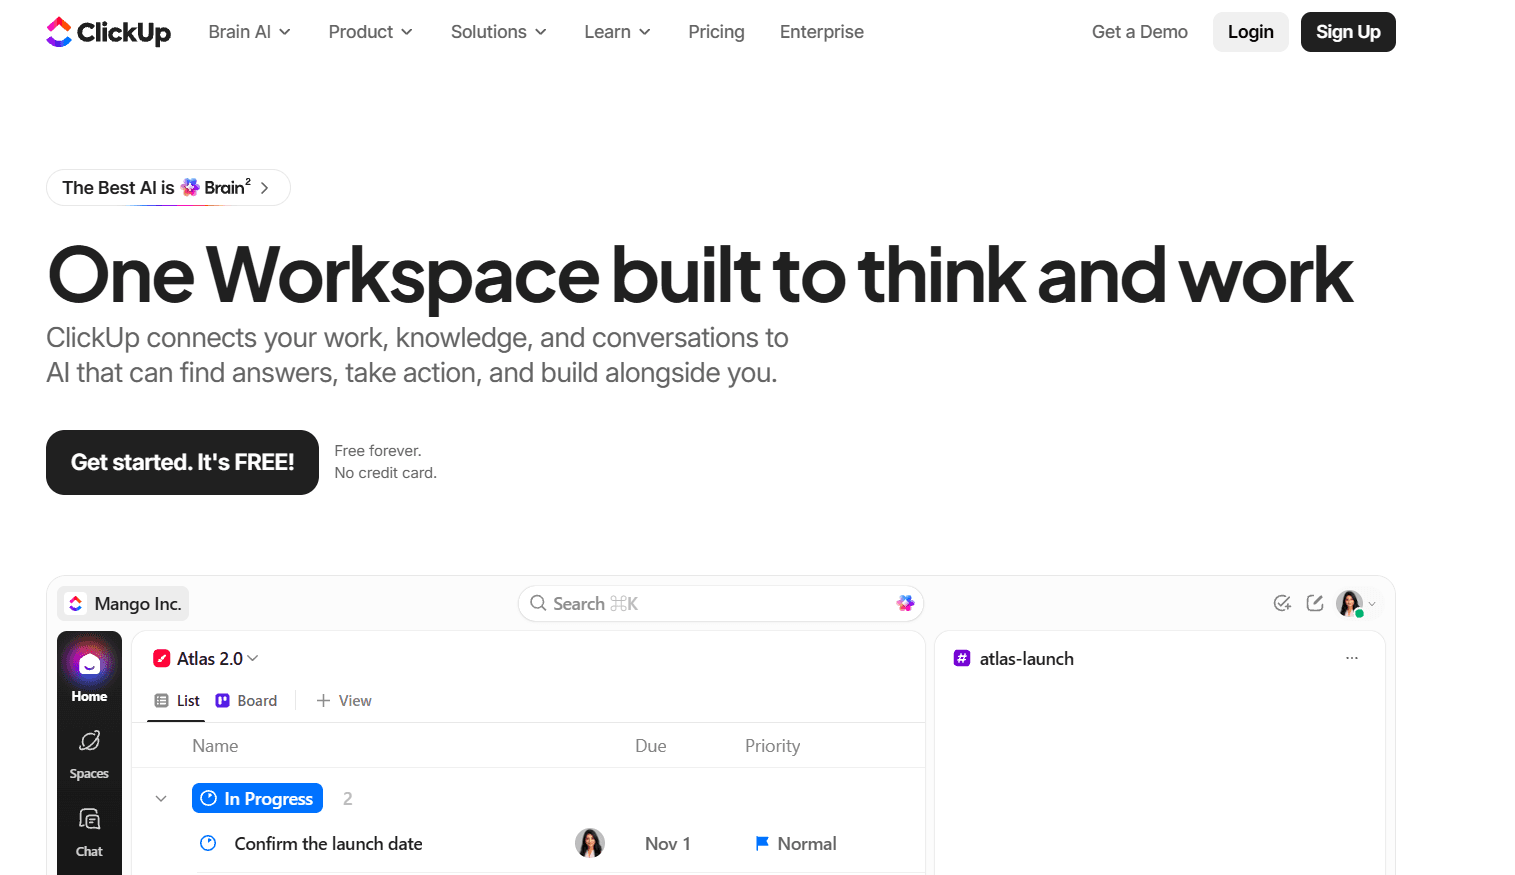
Task: Click the plus icon to add a View
Action: (323, 701)
